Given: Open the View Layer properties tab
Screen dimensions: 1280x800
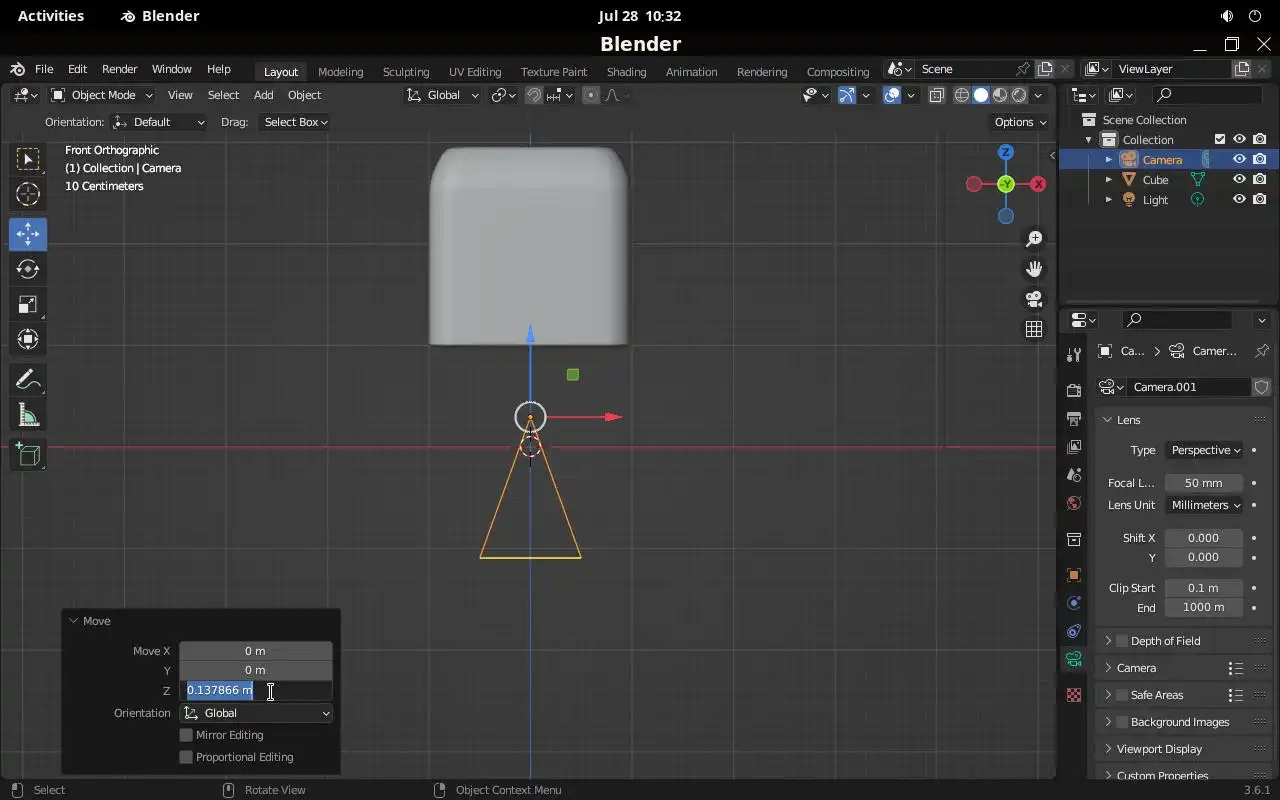Looking at the screenshot, I should (x=1074, y=446).
